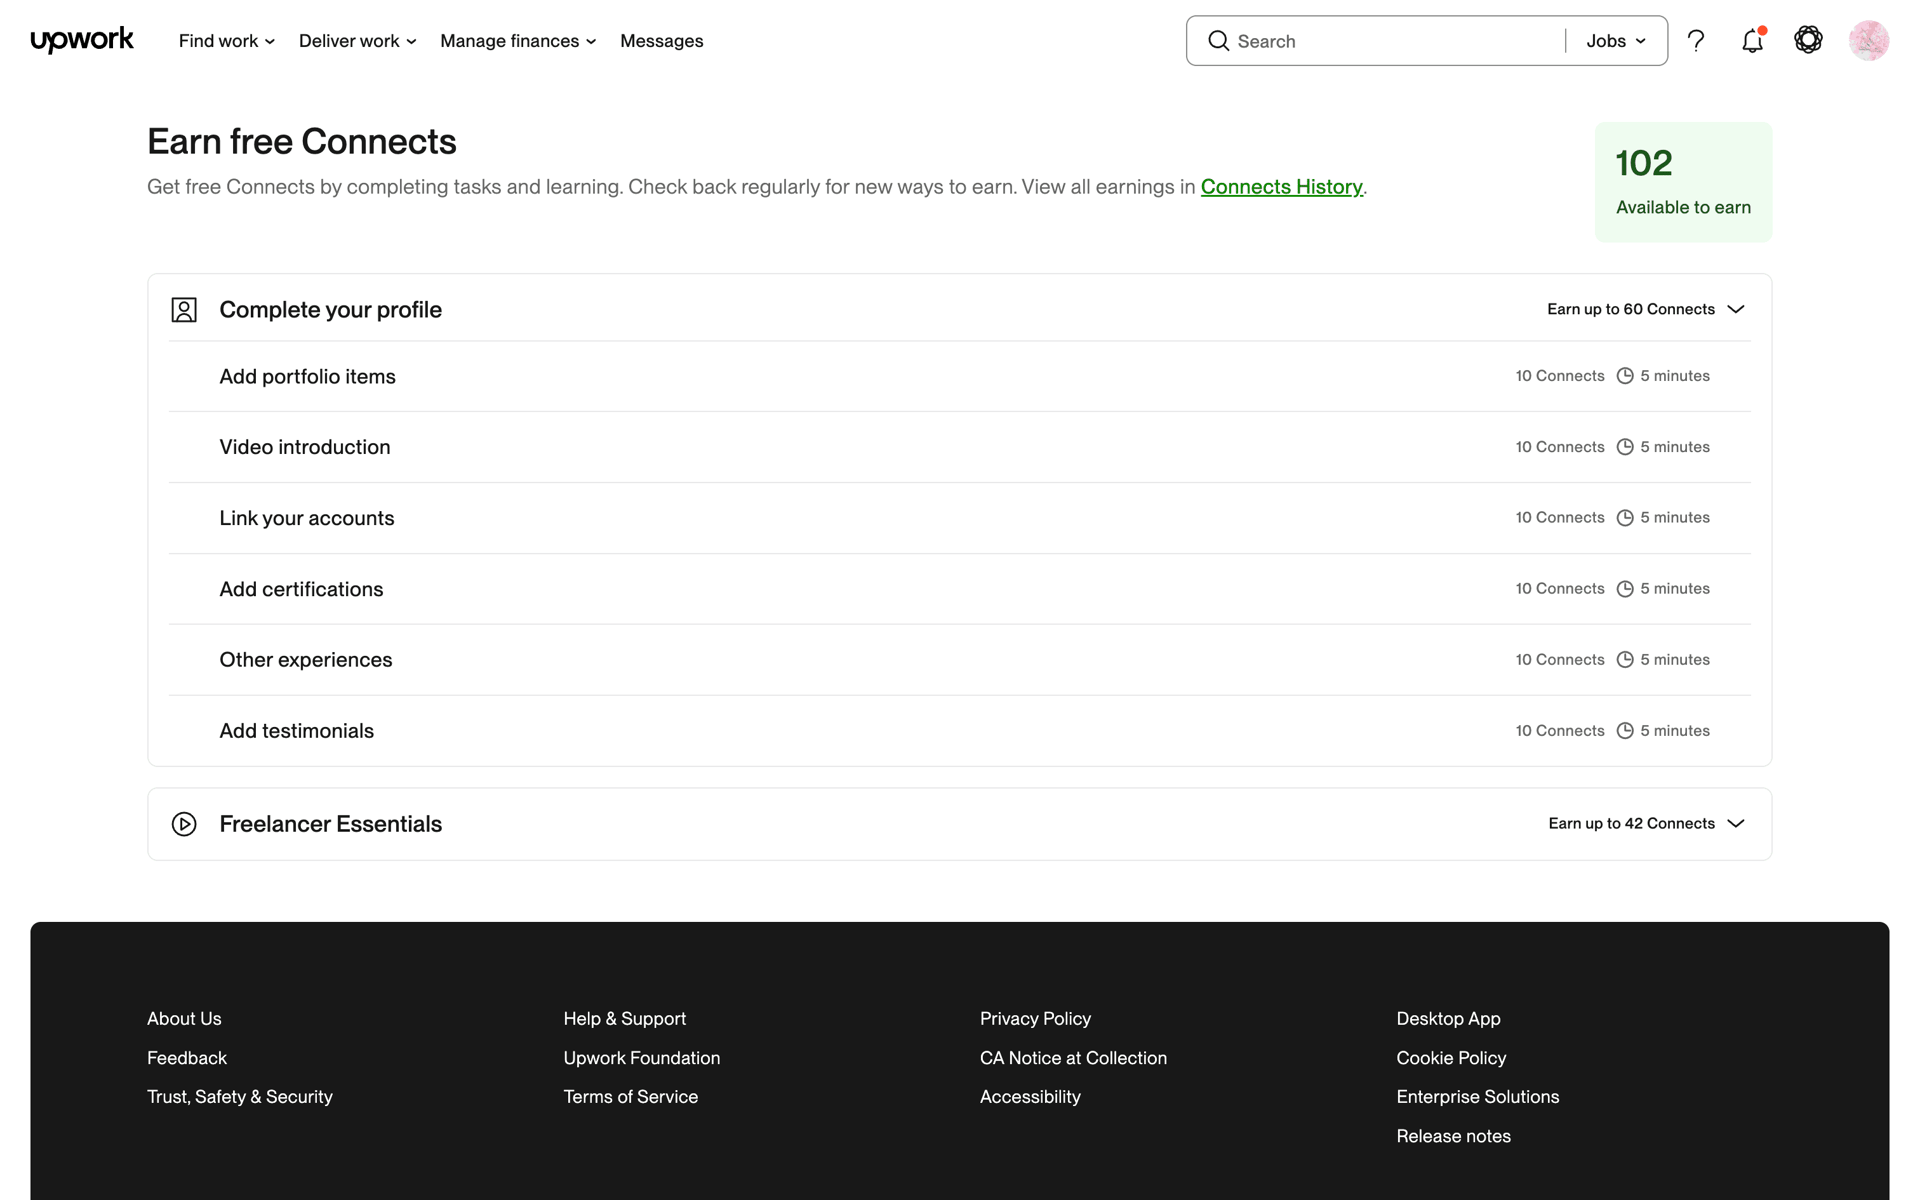This screenshot has height=1200, width=1920.
Task: Open the help question mark icon
Action: pyautogui.click(x=1696, y=41)
